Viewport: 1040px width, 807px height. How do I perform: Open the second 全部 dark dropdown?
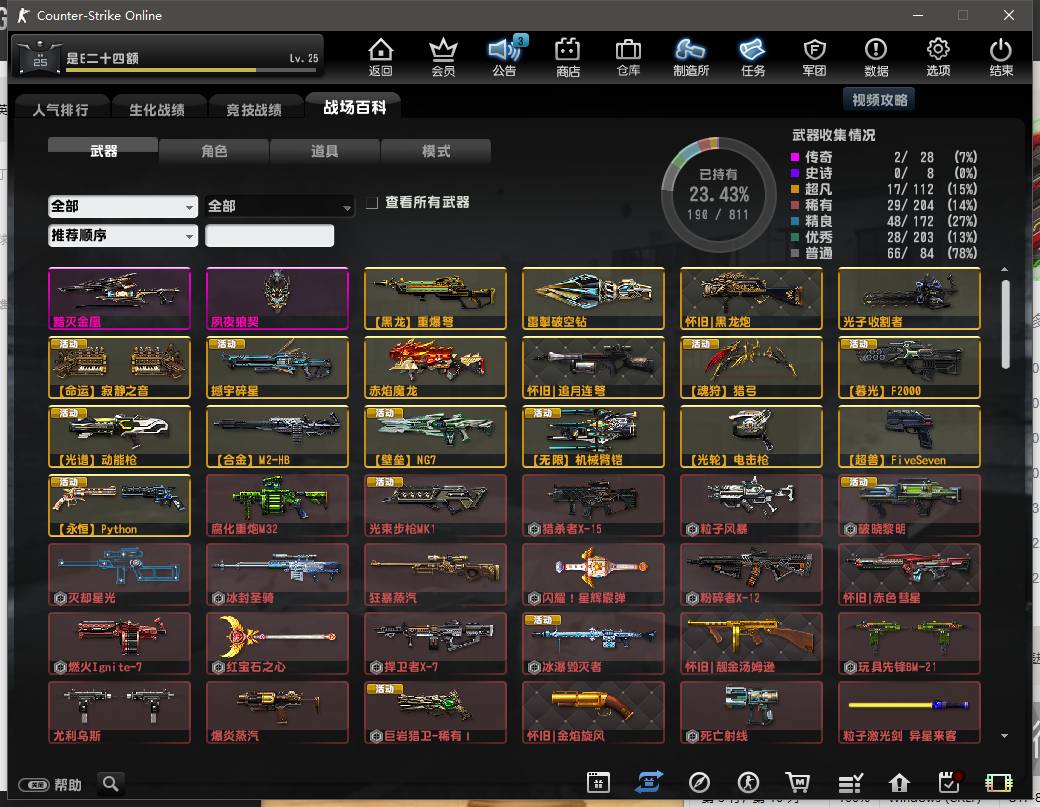pyautogui.click(x=280, y=206)
